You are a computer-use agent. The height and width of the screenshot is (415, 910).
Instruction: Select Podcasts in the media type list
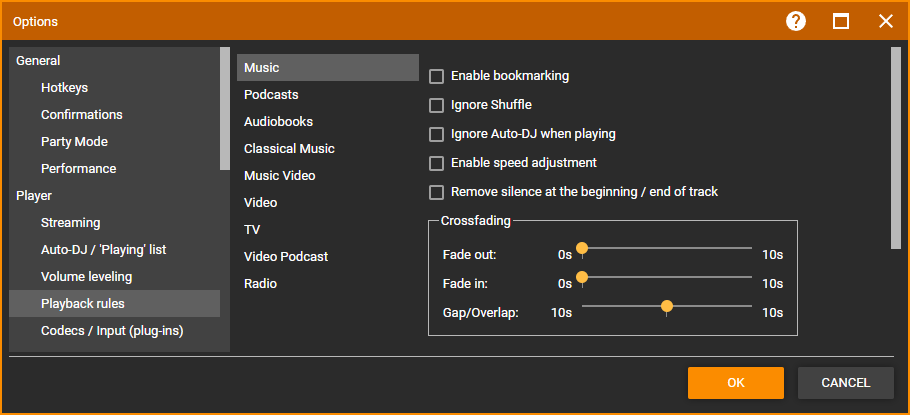coord(271,95)
